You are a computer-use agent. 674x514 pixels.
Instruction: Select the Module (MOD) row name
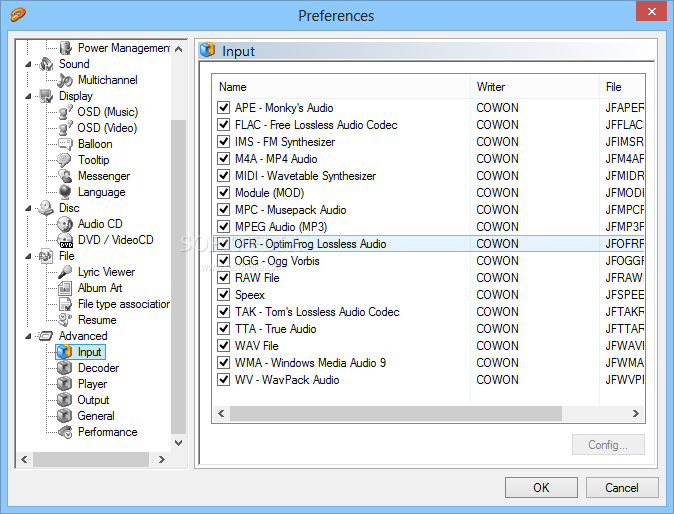click(270, 193)
